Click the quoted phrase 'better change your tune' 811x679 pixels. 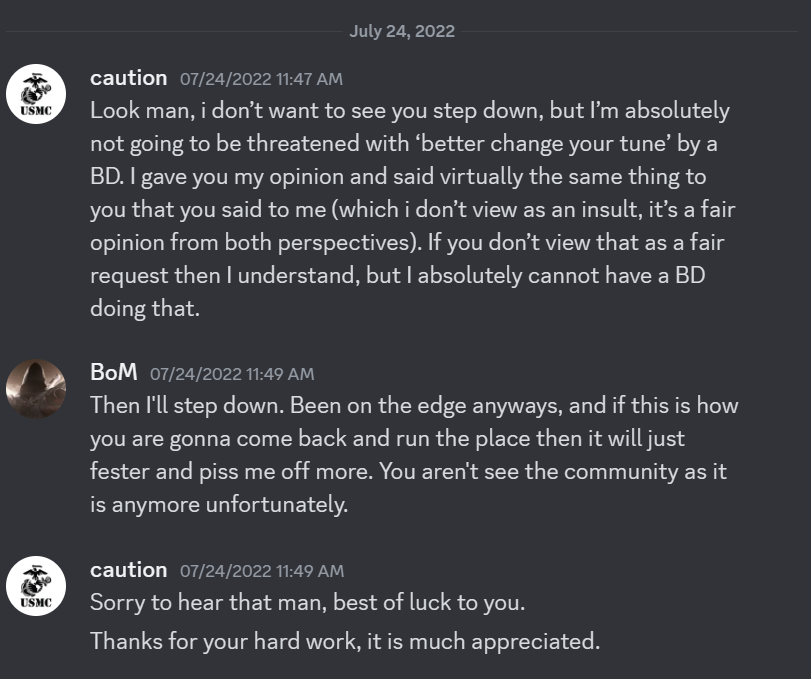coord(547,143)
